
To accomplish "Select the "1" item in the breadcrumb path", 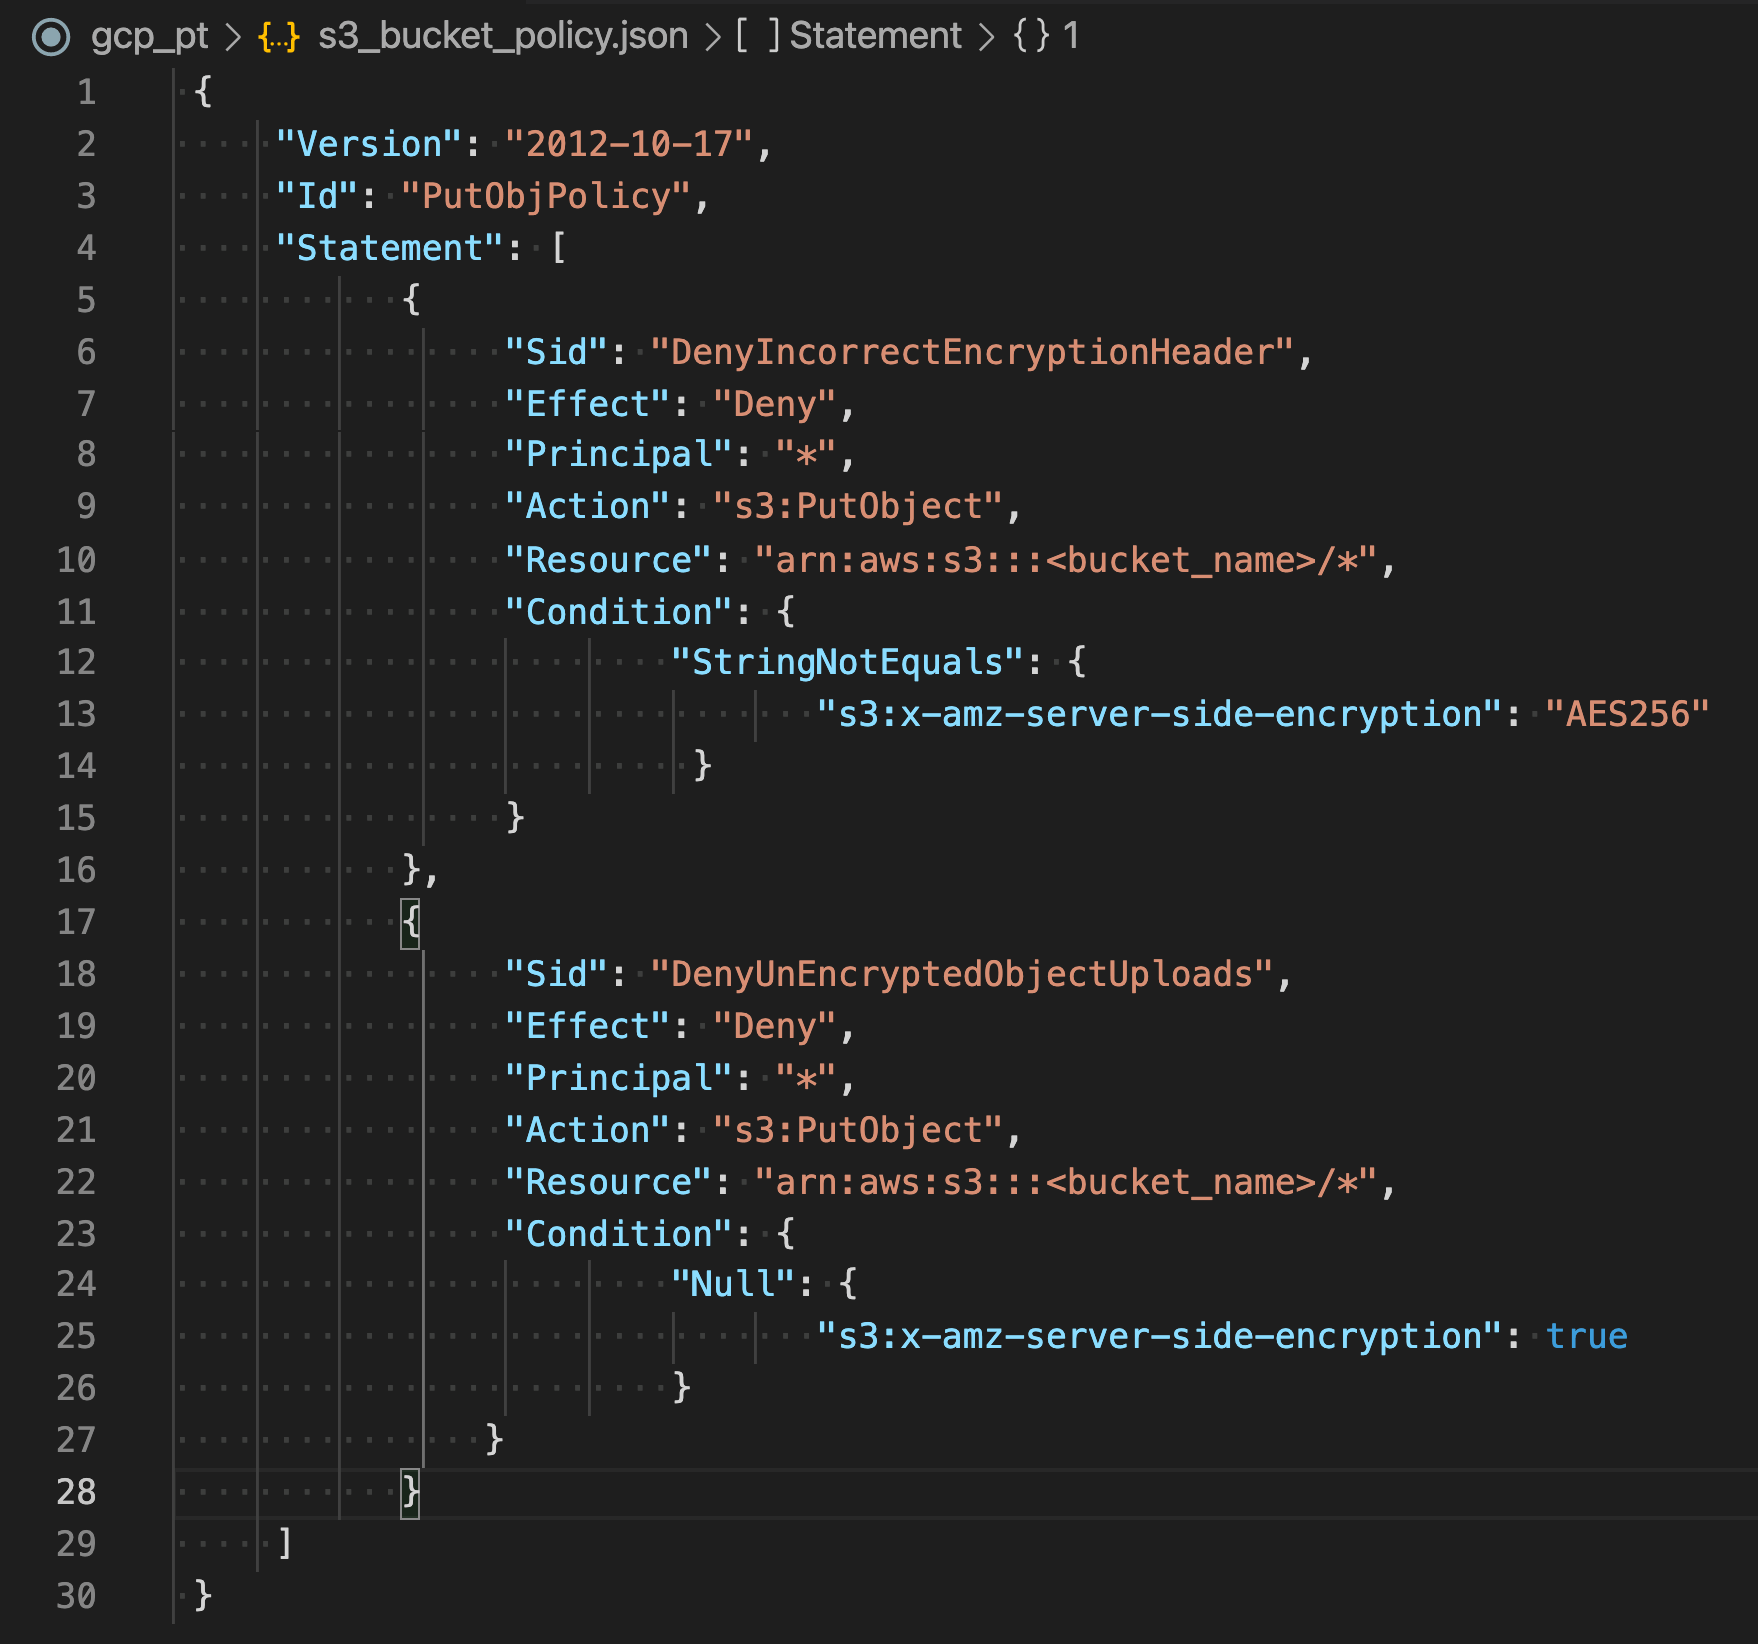I will 1072,35.
